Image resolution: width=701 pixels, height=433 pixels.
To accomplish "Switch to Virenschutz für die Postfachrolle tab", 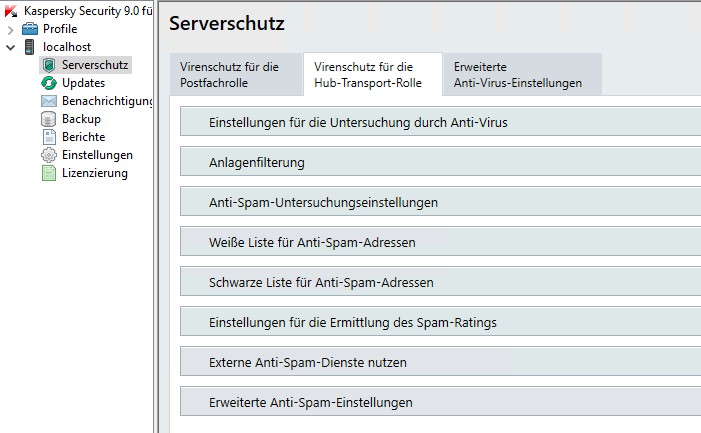I will [x=236, y=75].
